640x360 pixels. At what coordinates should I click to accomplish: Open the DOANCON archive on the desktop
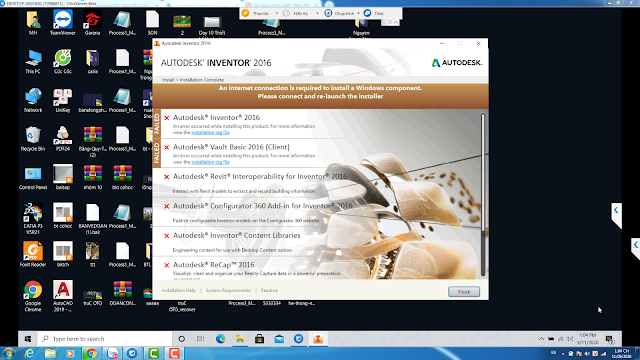[122, 293]
